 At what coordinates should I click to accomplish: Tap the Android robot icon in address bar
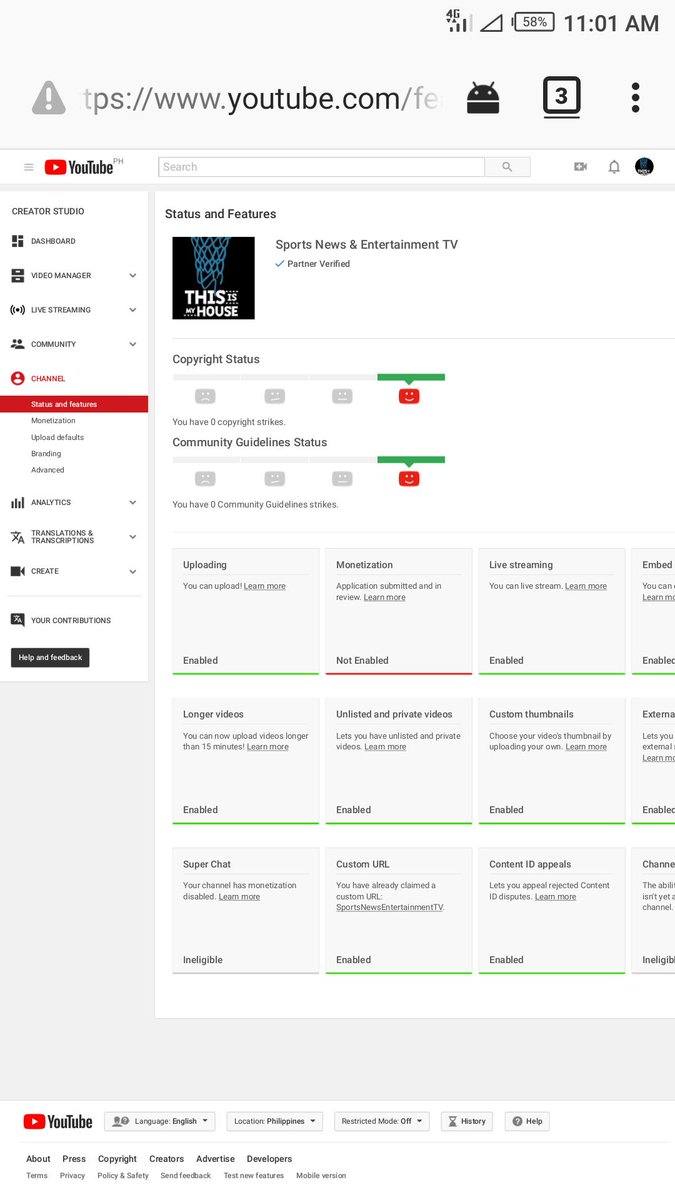point(483,97)
